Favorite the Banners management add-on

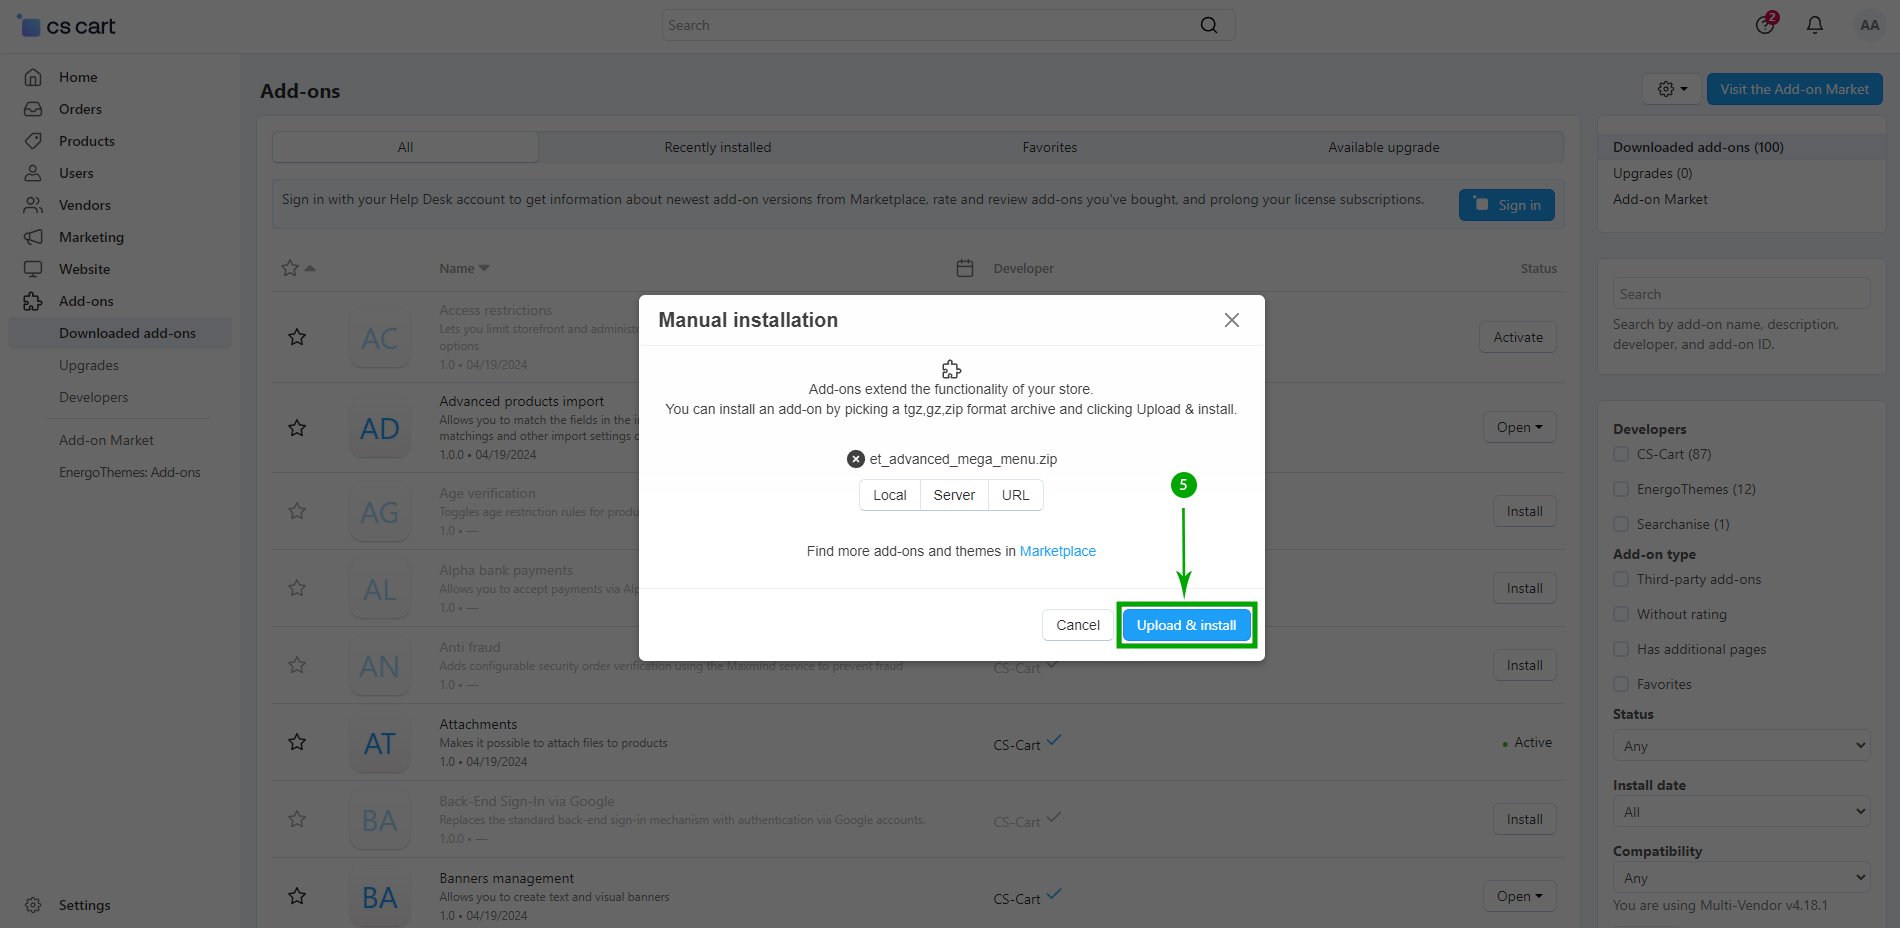click(x=297, y=896)
